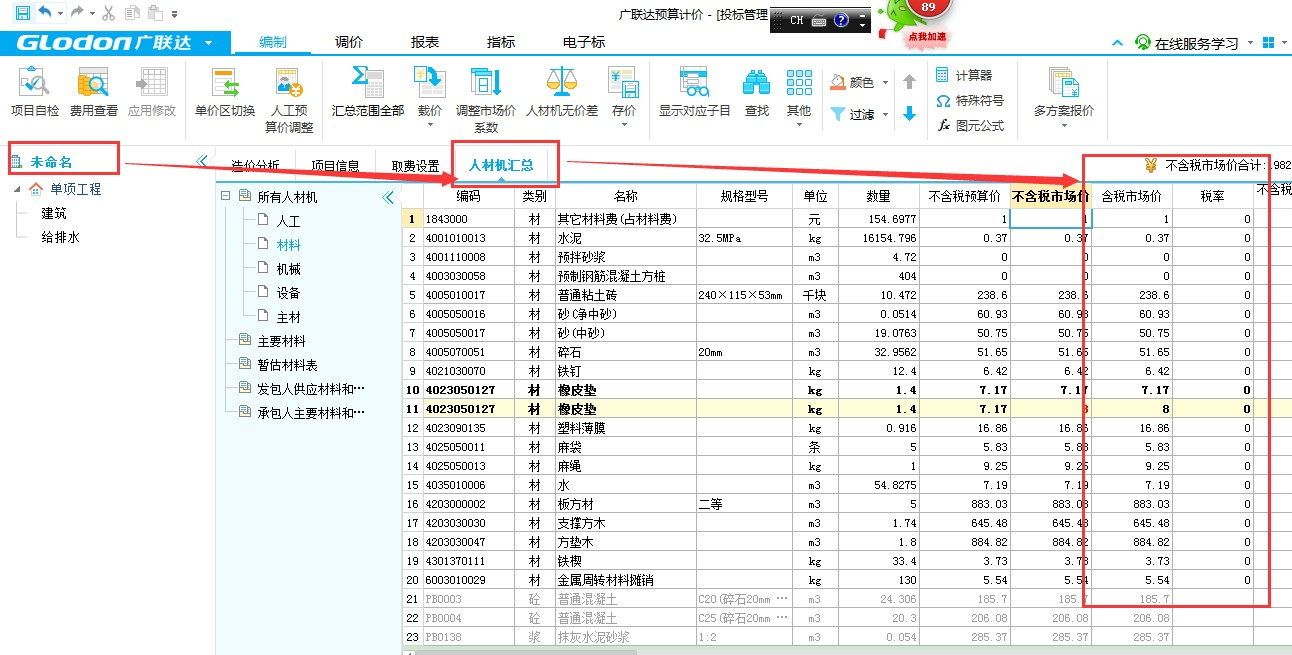Expand the 过滤 filter dropdown
This screenshot has height=655, width=1292.
tap(886, 115)
